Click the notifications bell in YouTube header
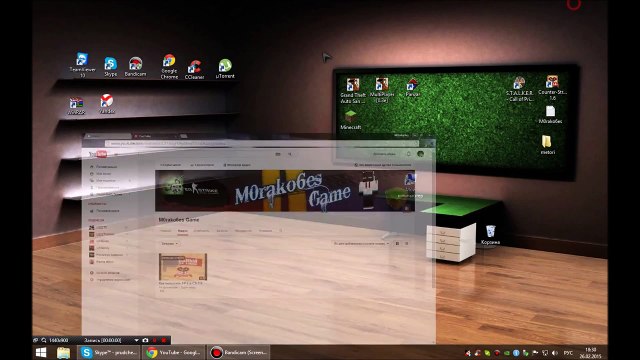Screen dimensions: 640x360 point(408,154)
